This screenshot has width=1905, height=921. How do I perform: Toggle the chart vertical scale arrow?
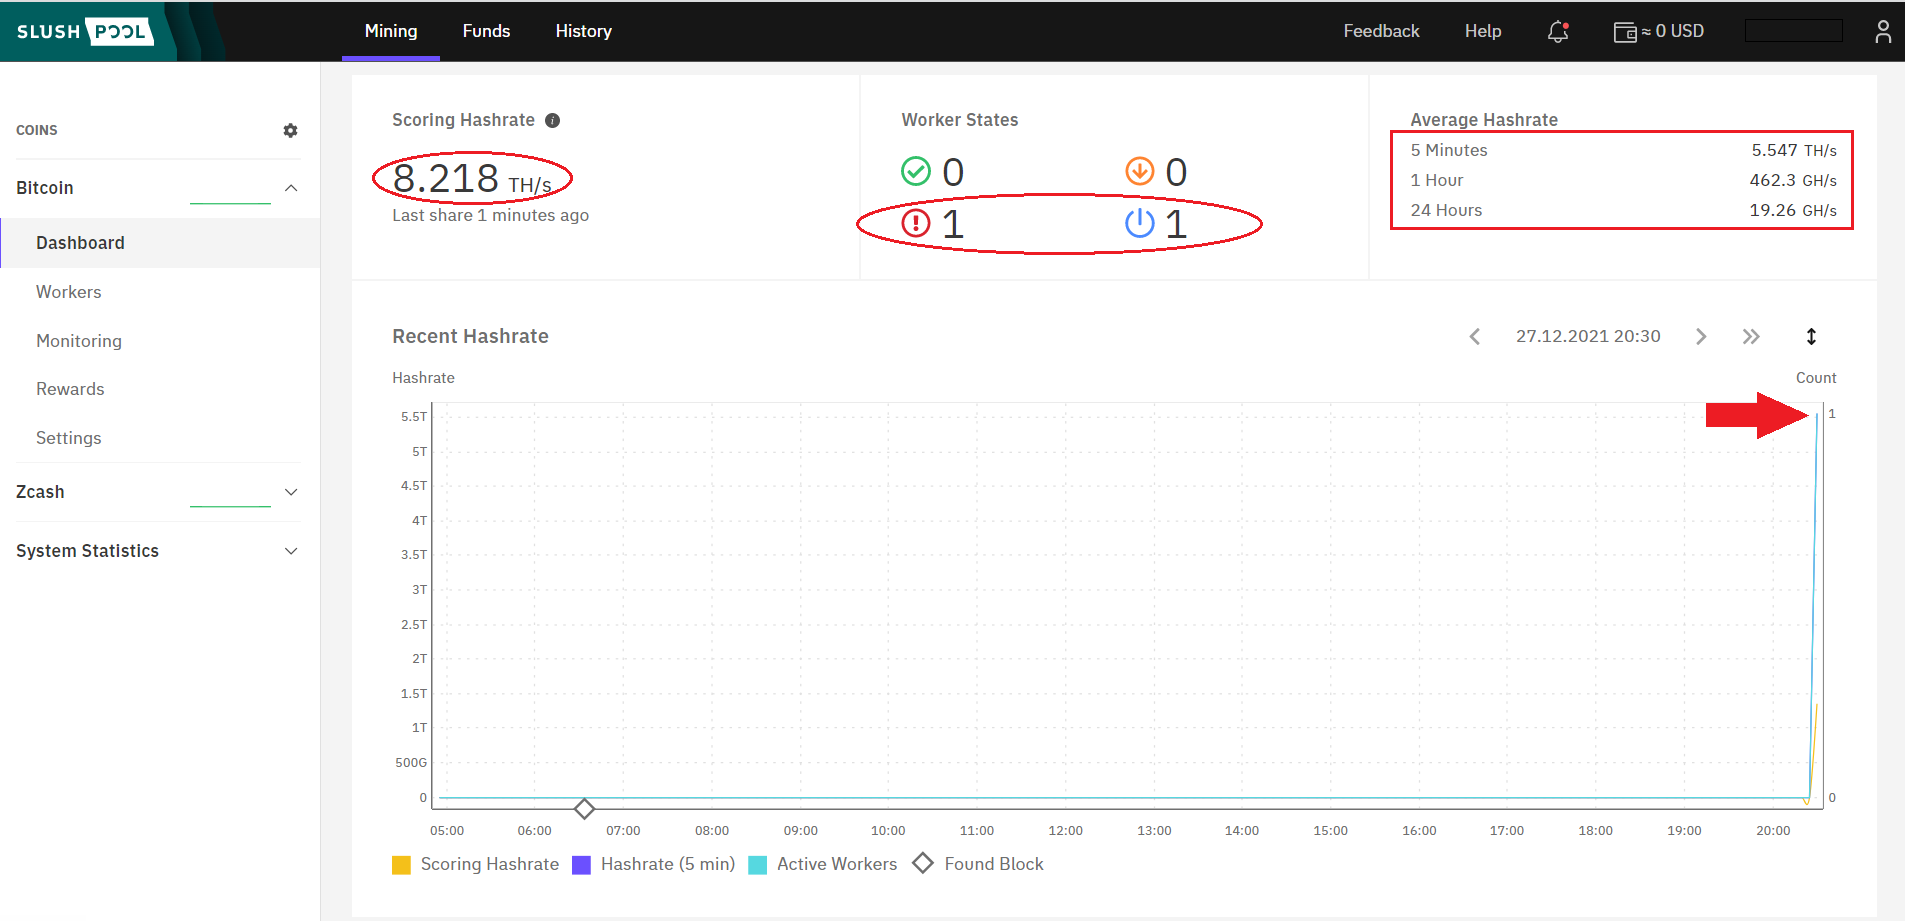pos(1811,336)
